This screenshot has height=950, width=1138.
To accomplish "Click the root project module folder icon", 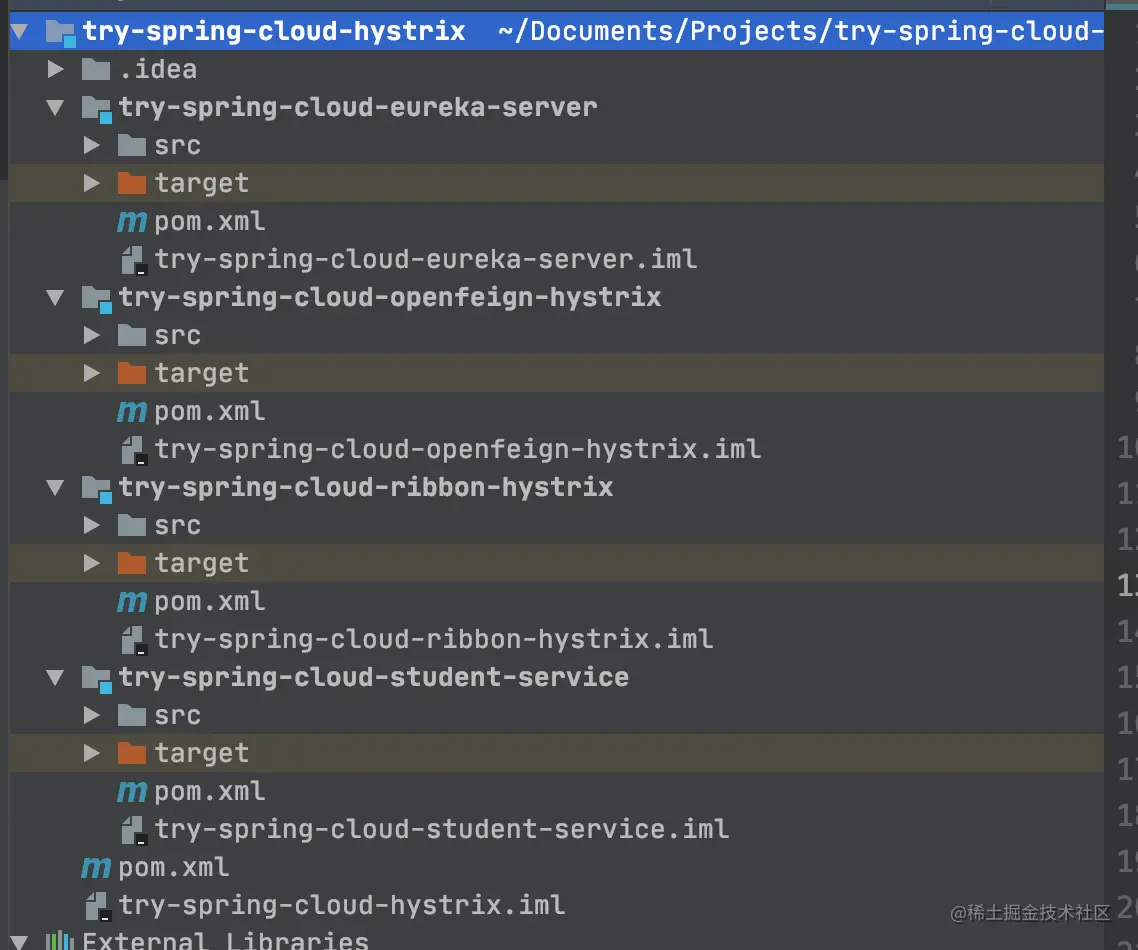I will point(60,33).
